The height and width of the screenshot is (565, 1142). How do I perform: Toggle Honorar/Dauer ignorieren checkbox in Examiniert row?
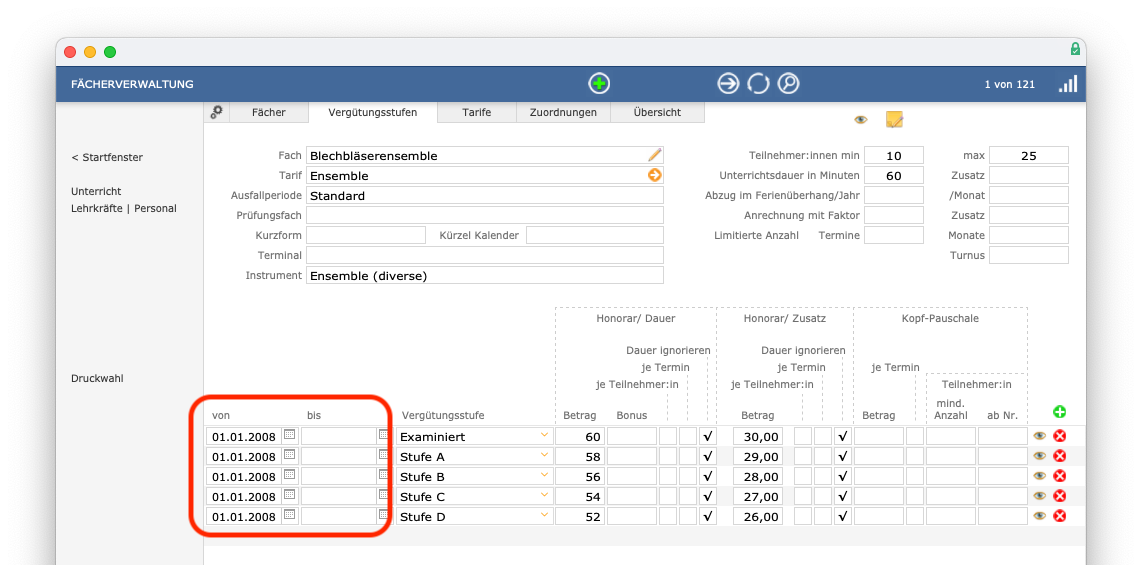[707, 437]
